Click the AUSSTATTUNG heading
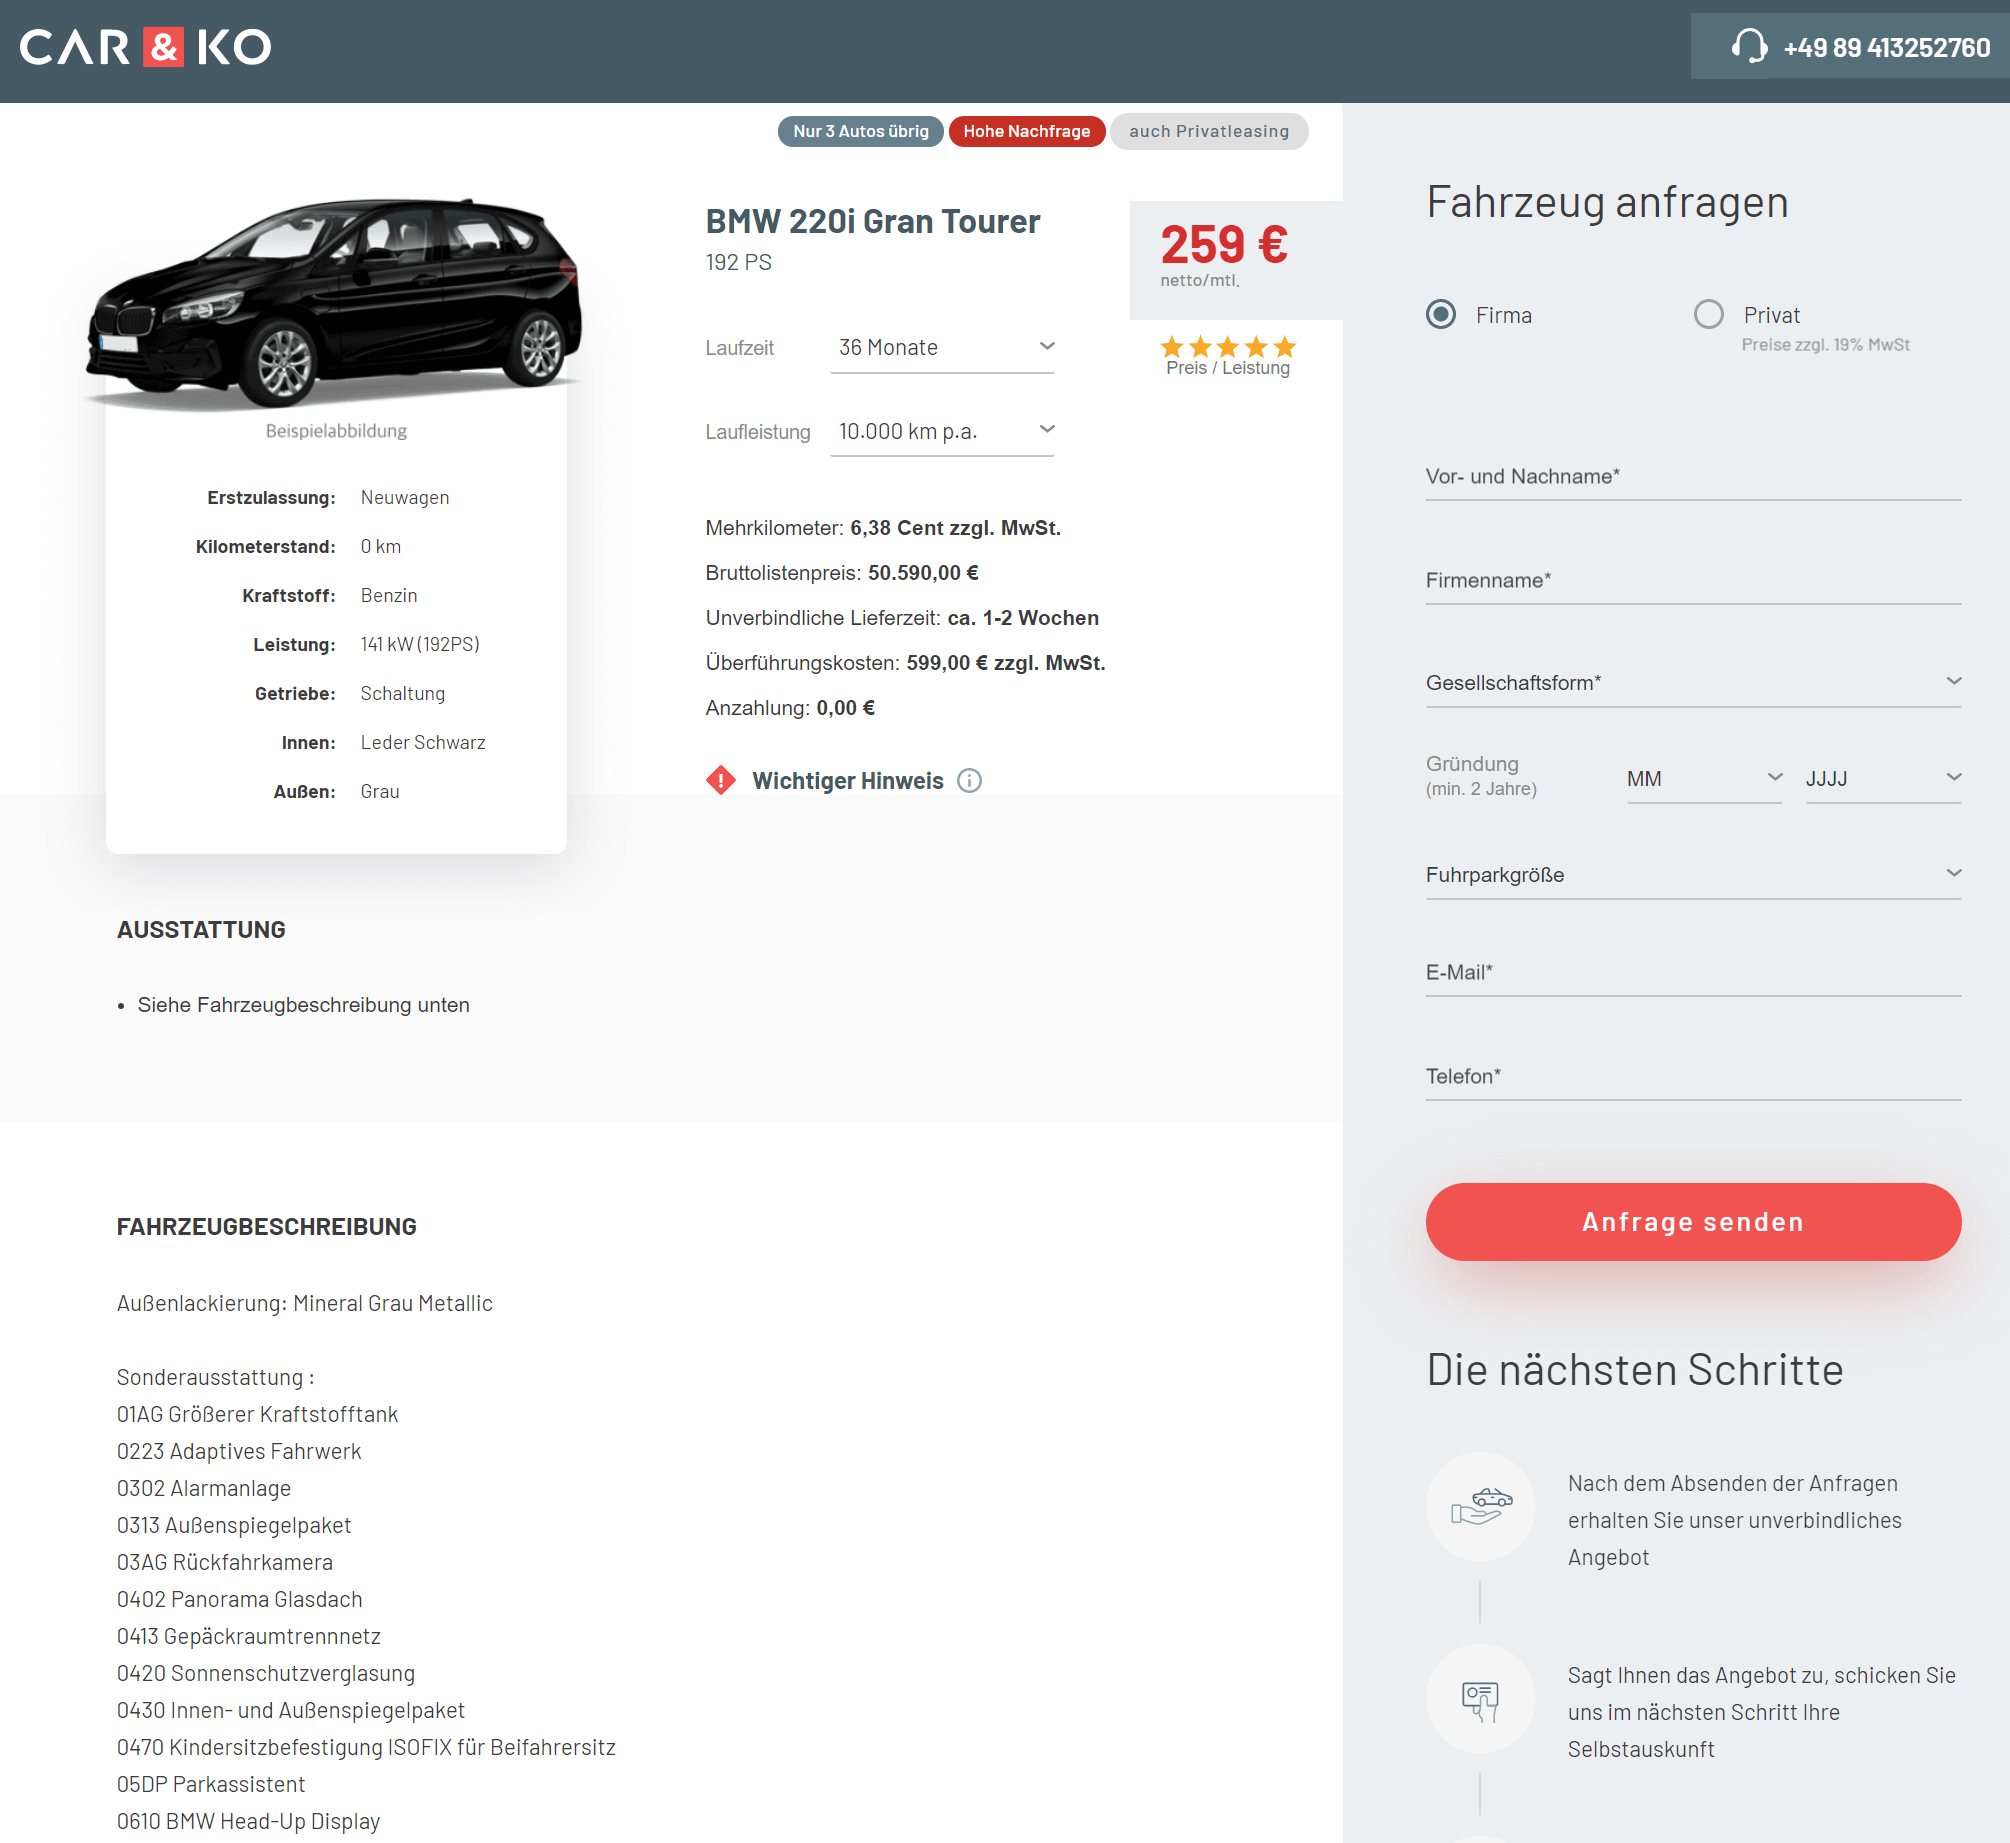The height and width of the screenshot is (1843, 2010). click(x=201, y=930)
